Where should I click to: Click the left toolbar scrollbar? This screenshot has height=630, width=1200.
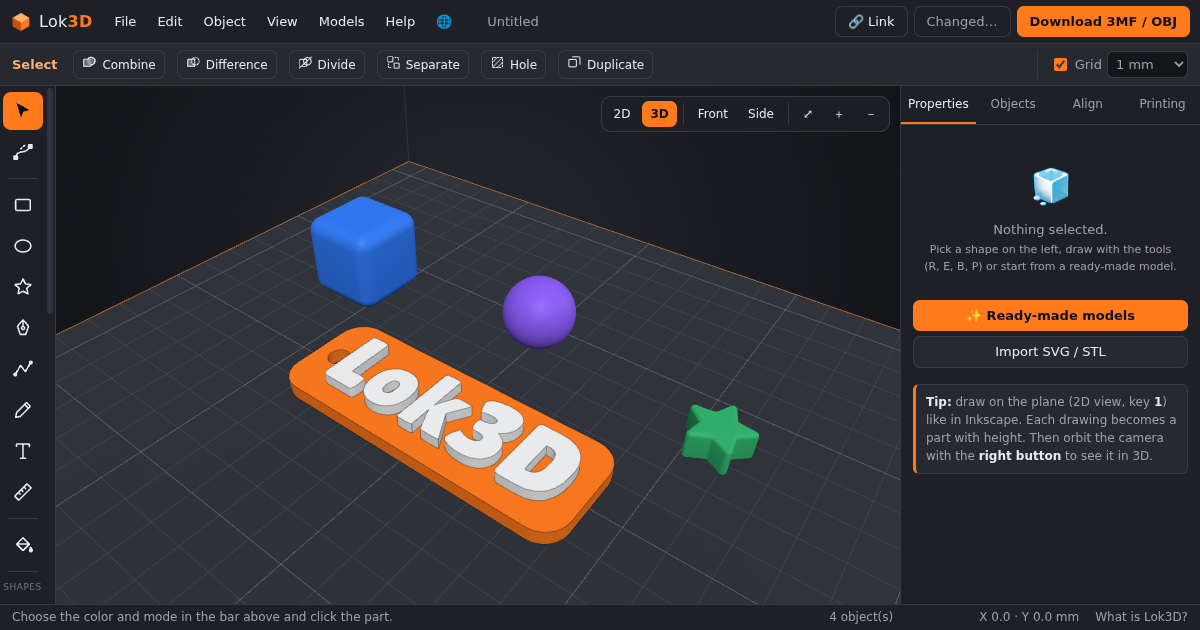point(50,201)
